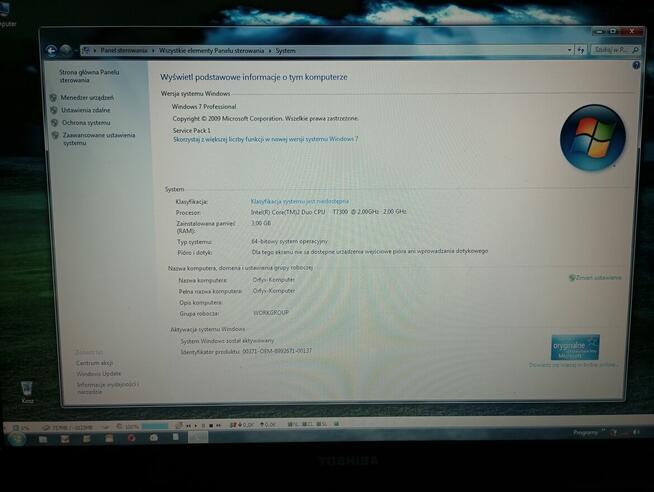Open Informacje wydajności i narzędzia link
This screenshot has height=492, width=654.
108,388
